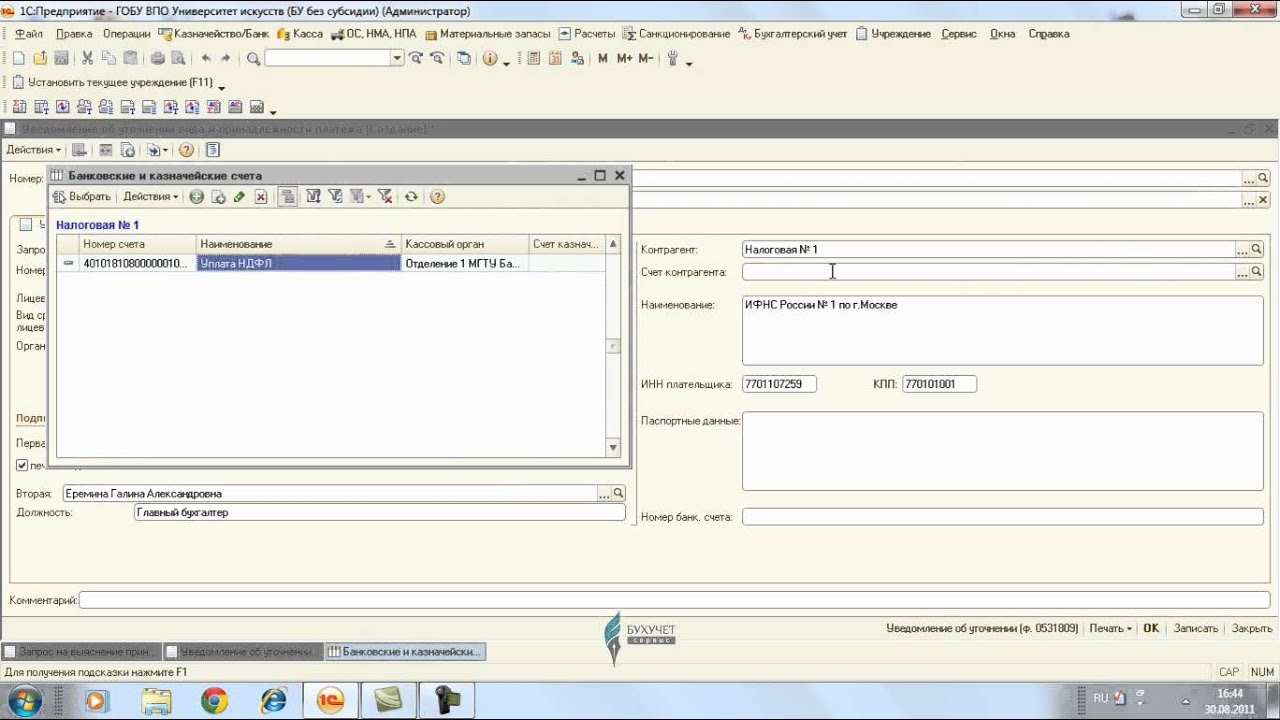Open help for the bank accounts window
The image size is (1280, 720).
point(437,197)
